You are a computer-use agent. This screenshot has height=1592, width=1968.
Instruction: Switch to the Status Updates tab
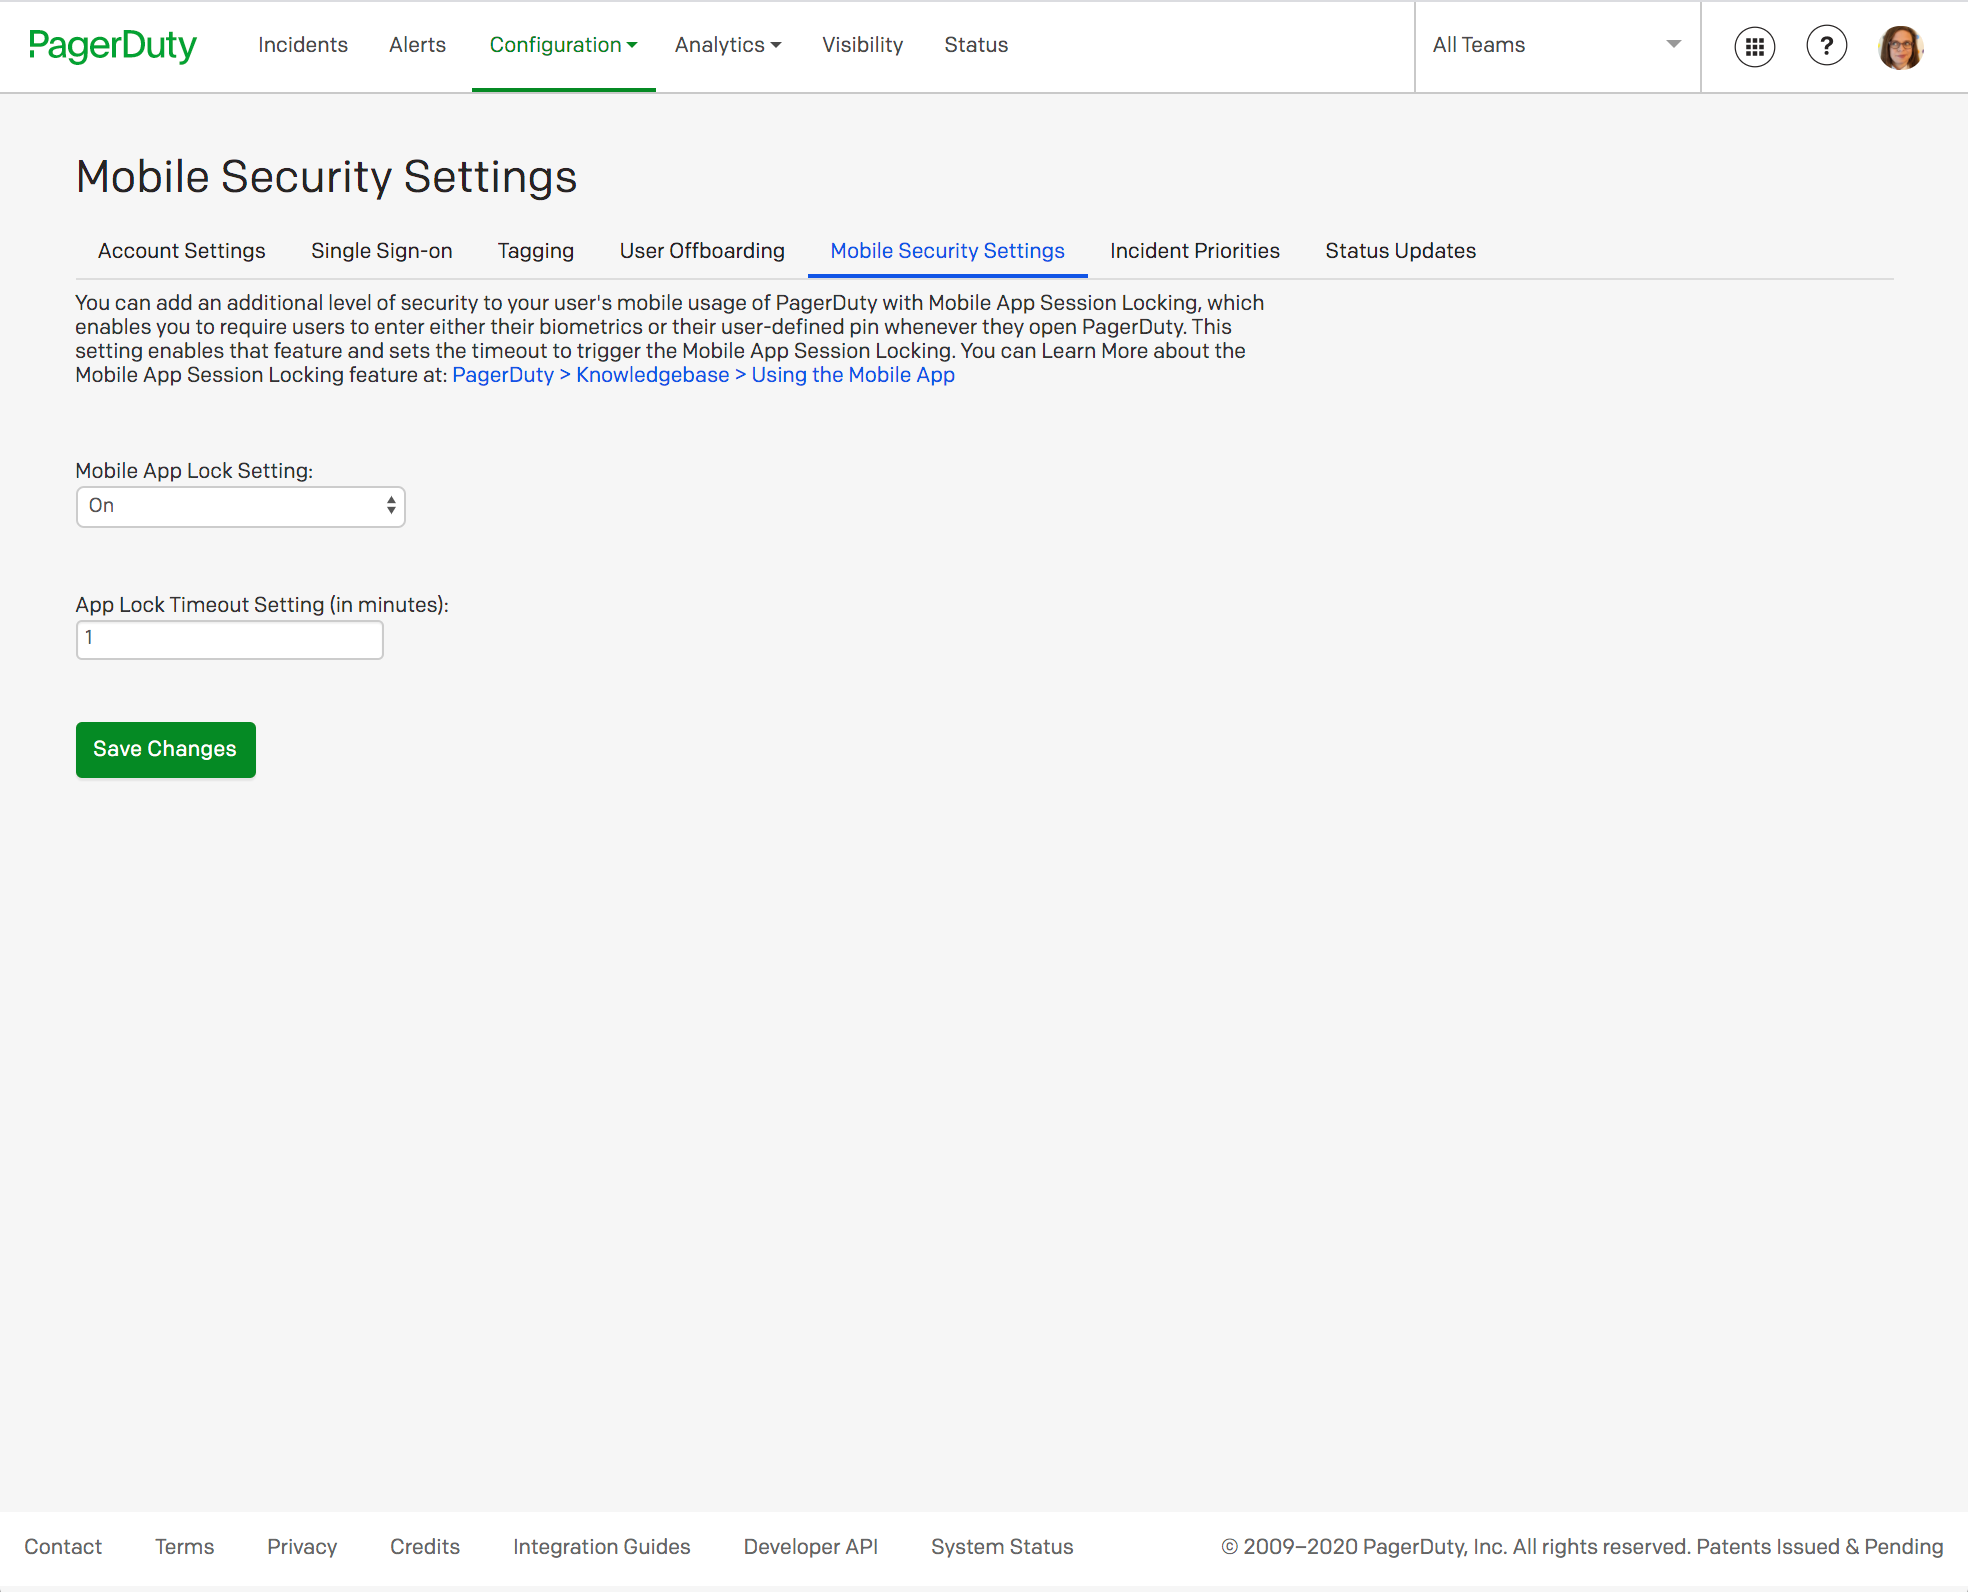(x=1400, y=251)
